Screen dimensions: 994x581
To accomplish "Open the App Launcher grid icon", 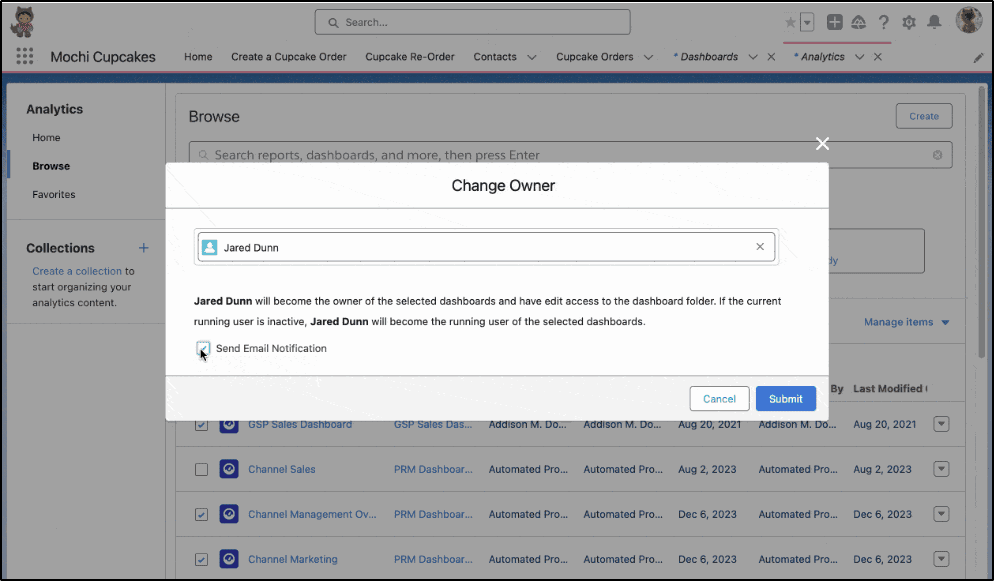I will click(25, 56).
